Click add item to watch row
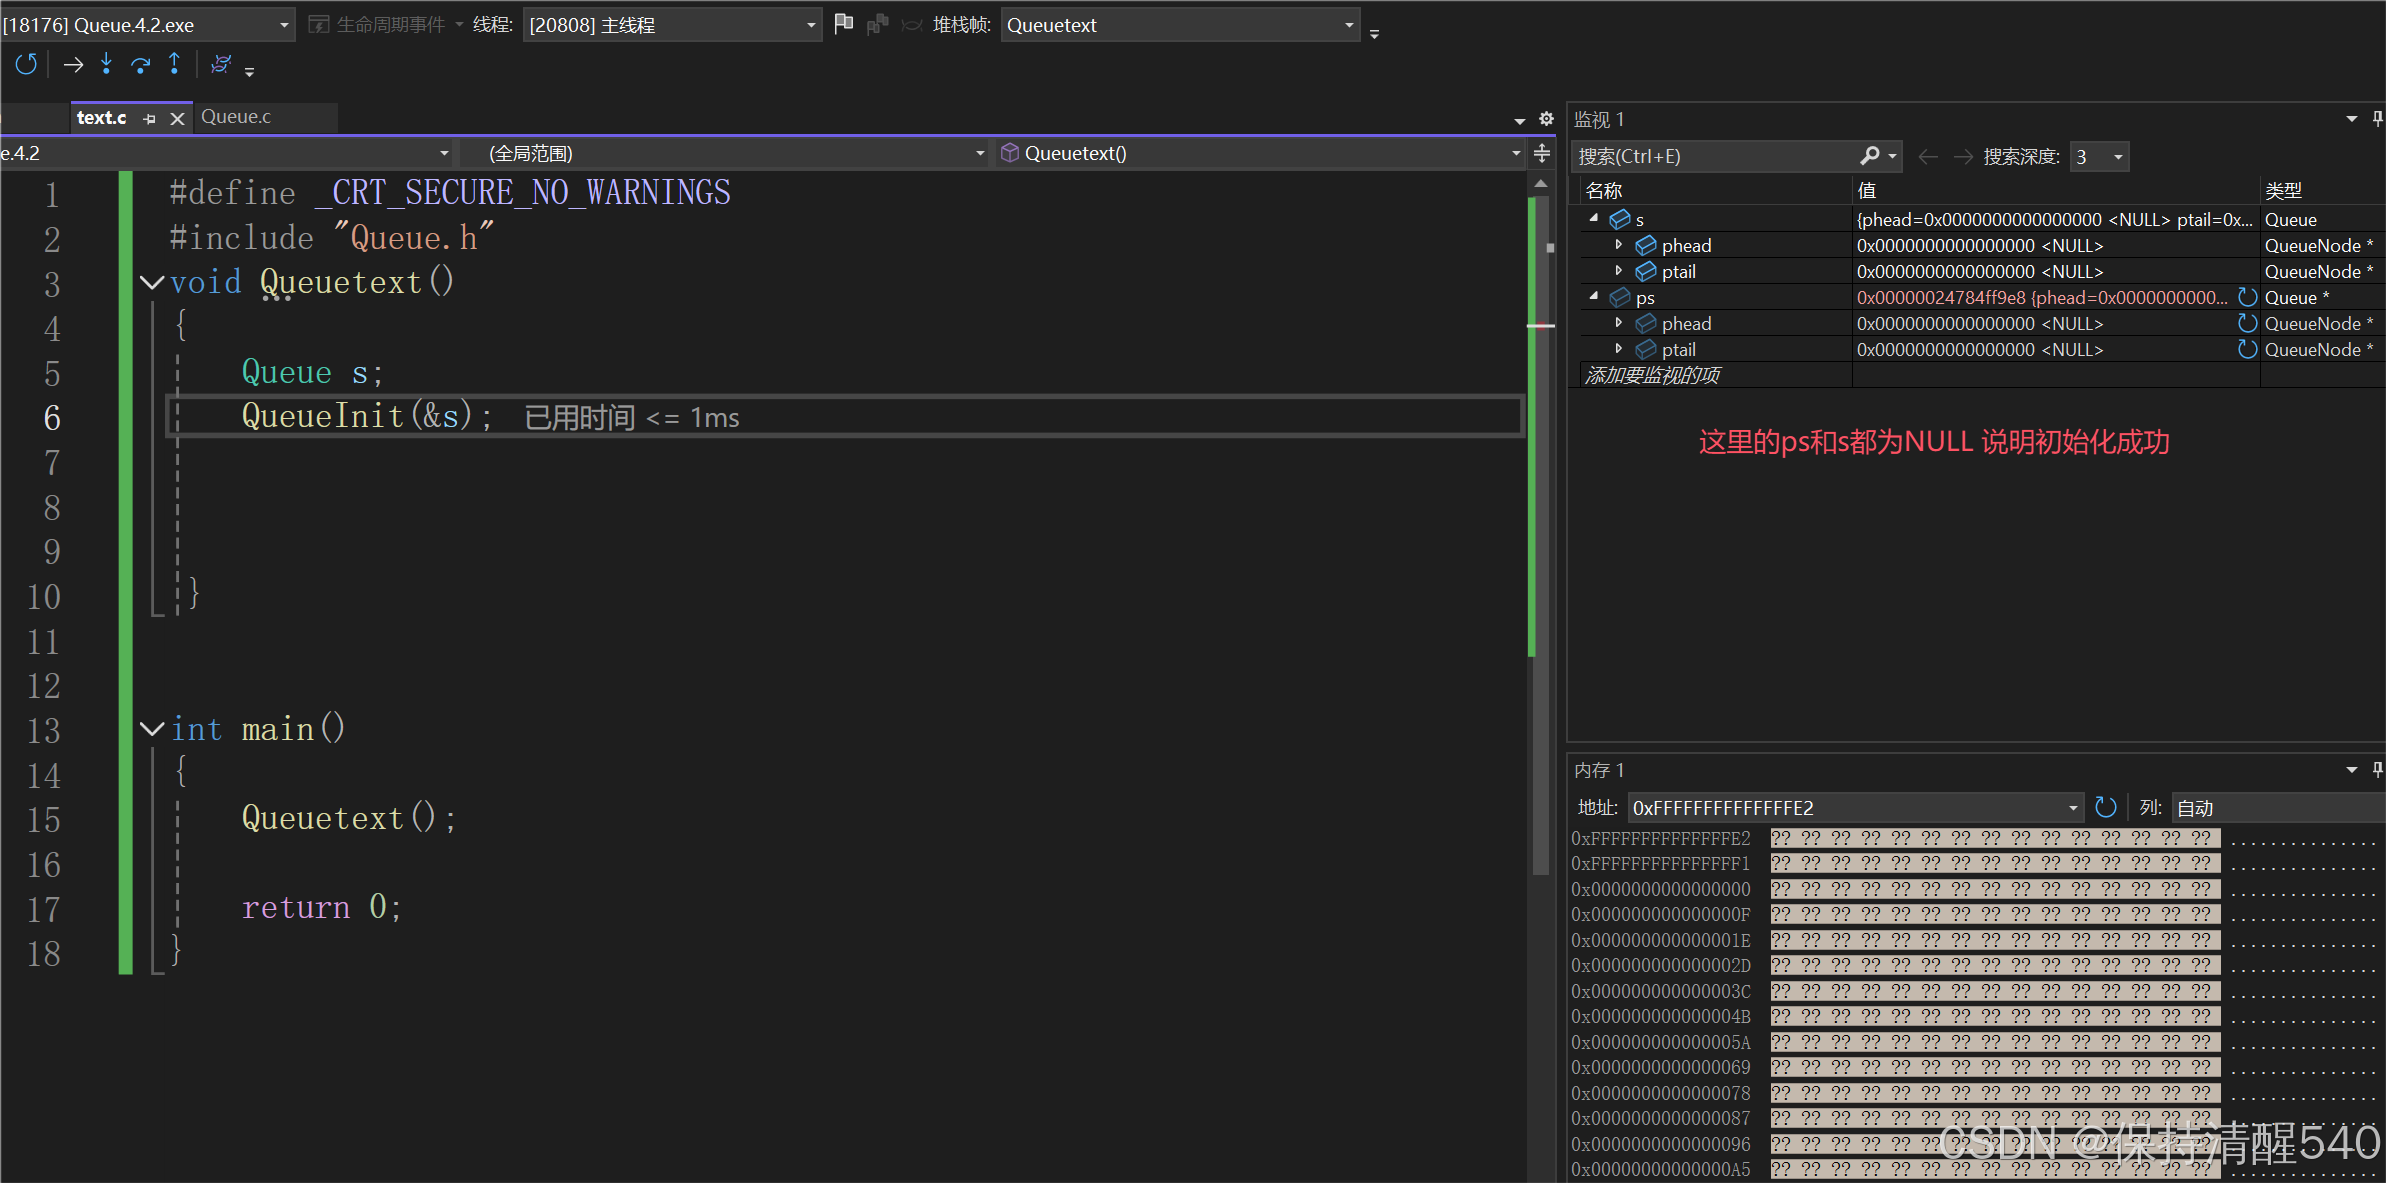This screenshot has width=2386, height=1183. coord(1654,375)
